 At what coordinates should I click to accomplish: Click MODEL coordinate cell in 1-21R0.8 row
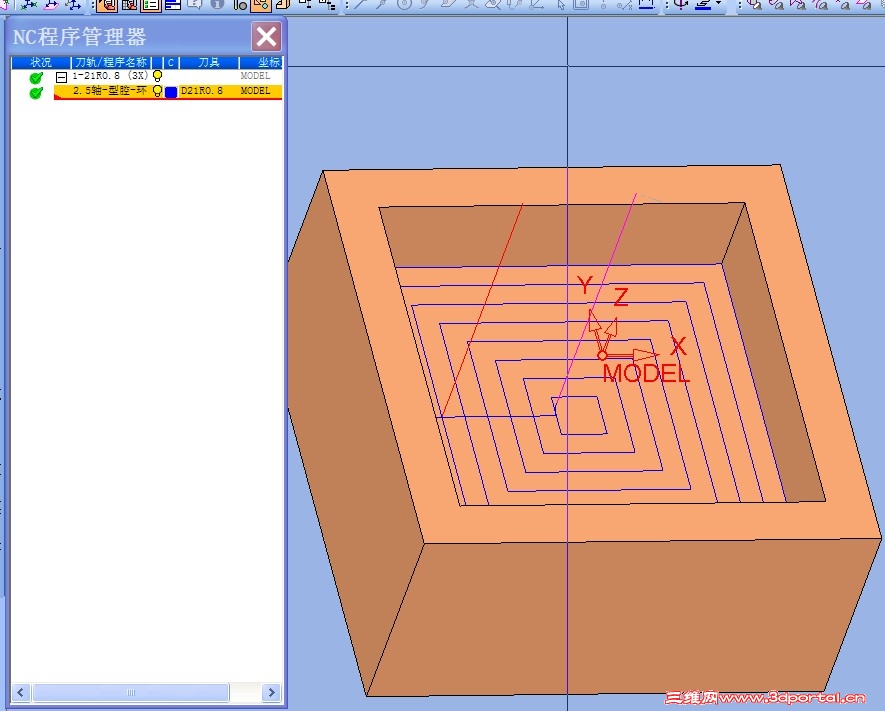255,76
